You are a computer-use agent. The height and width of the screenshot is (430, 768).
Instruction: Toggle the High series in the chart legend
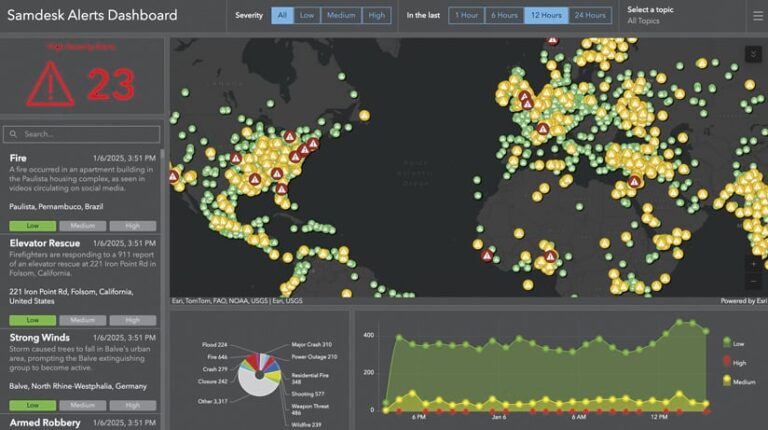(734, 362)
